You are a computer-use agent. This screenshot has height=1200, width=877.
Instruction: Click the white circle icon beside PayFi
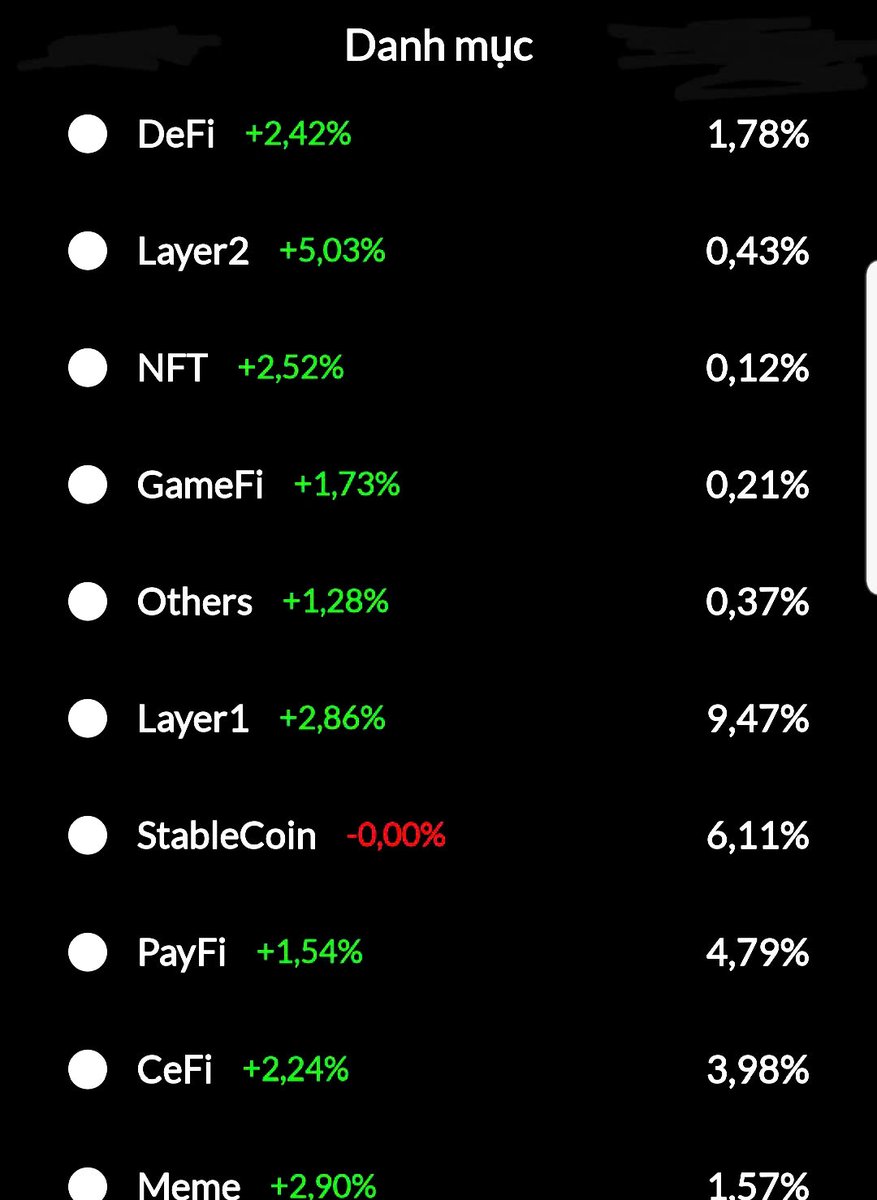point(88,952)
